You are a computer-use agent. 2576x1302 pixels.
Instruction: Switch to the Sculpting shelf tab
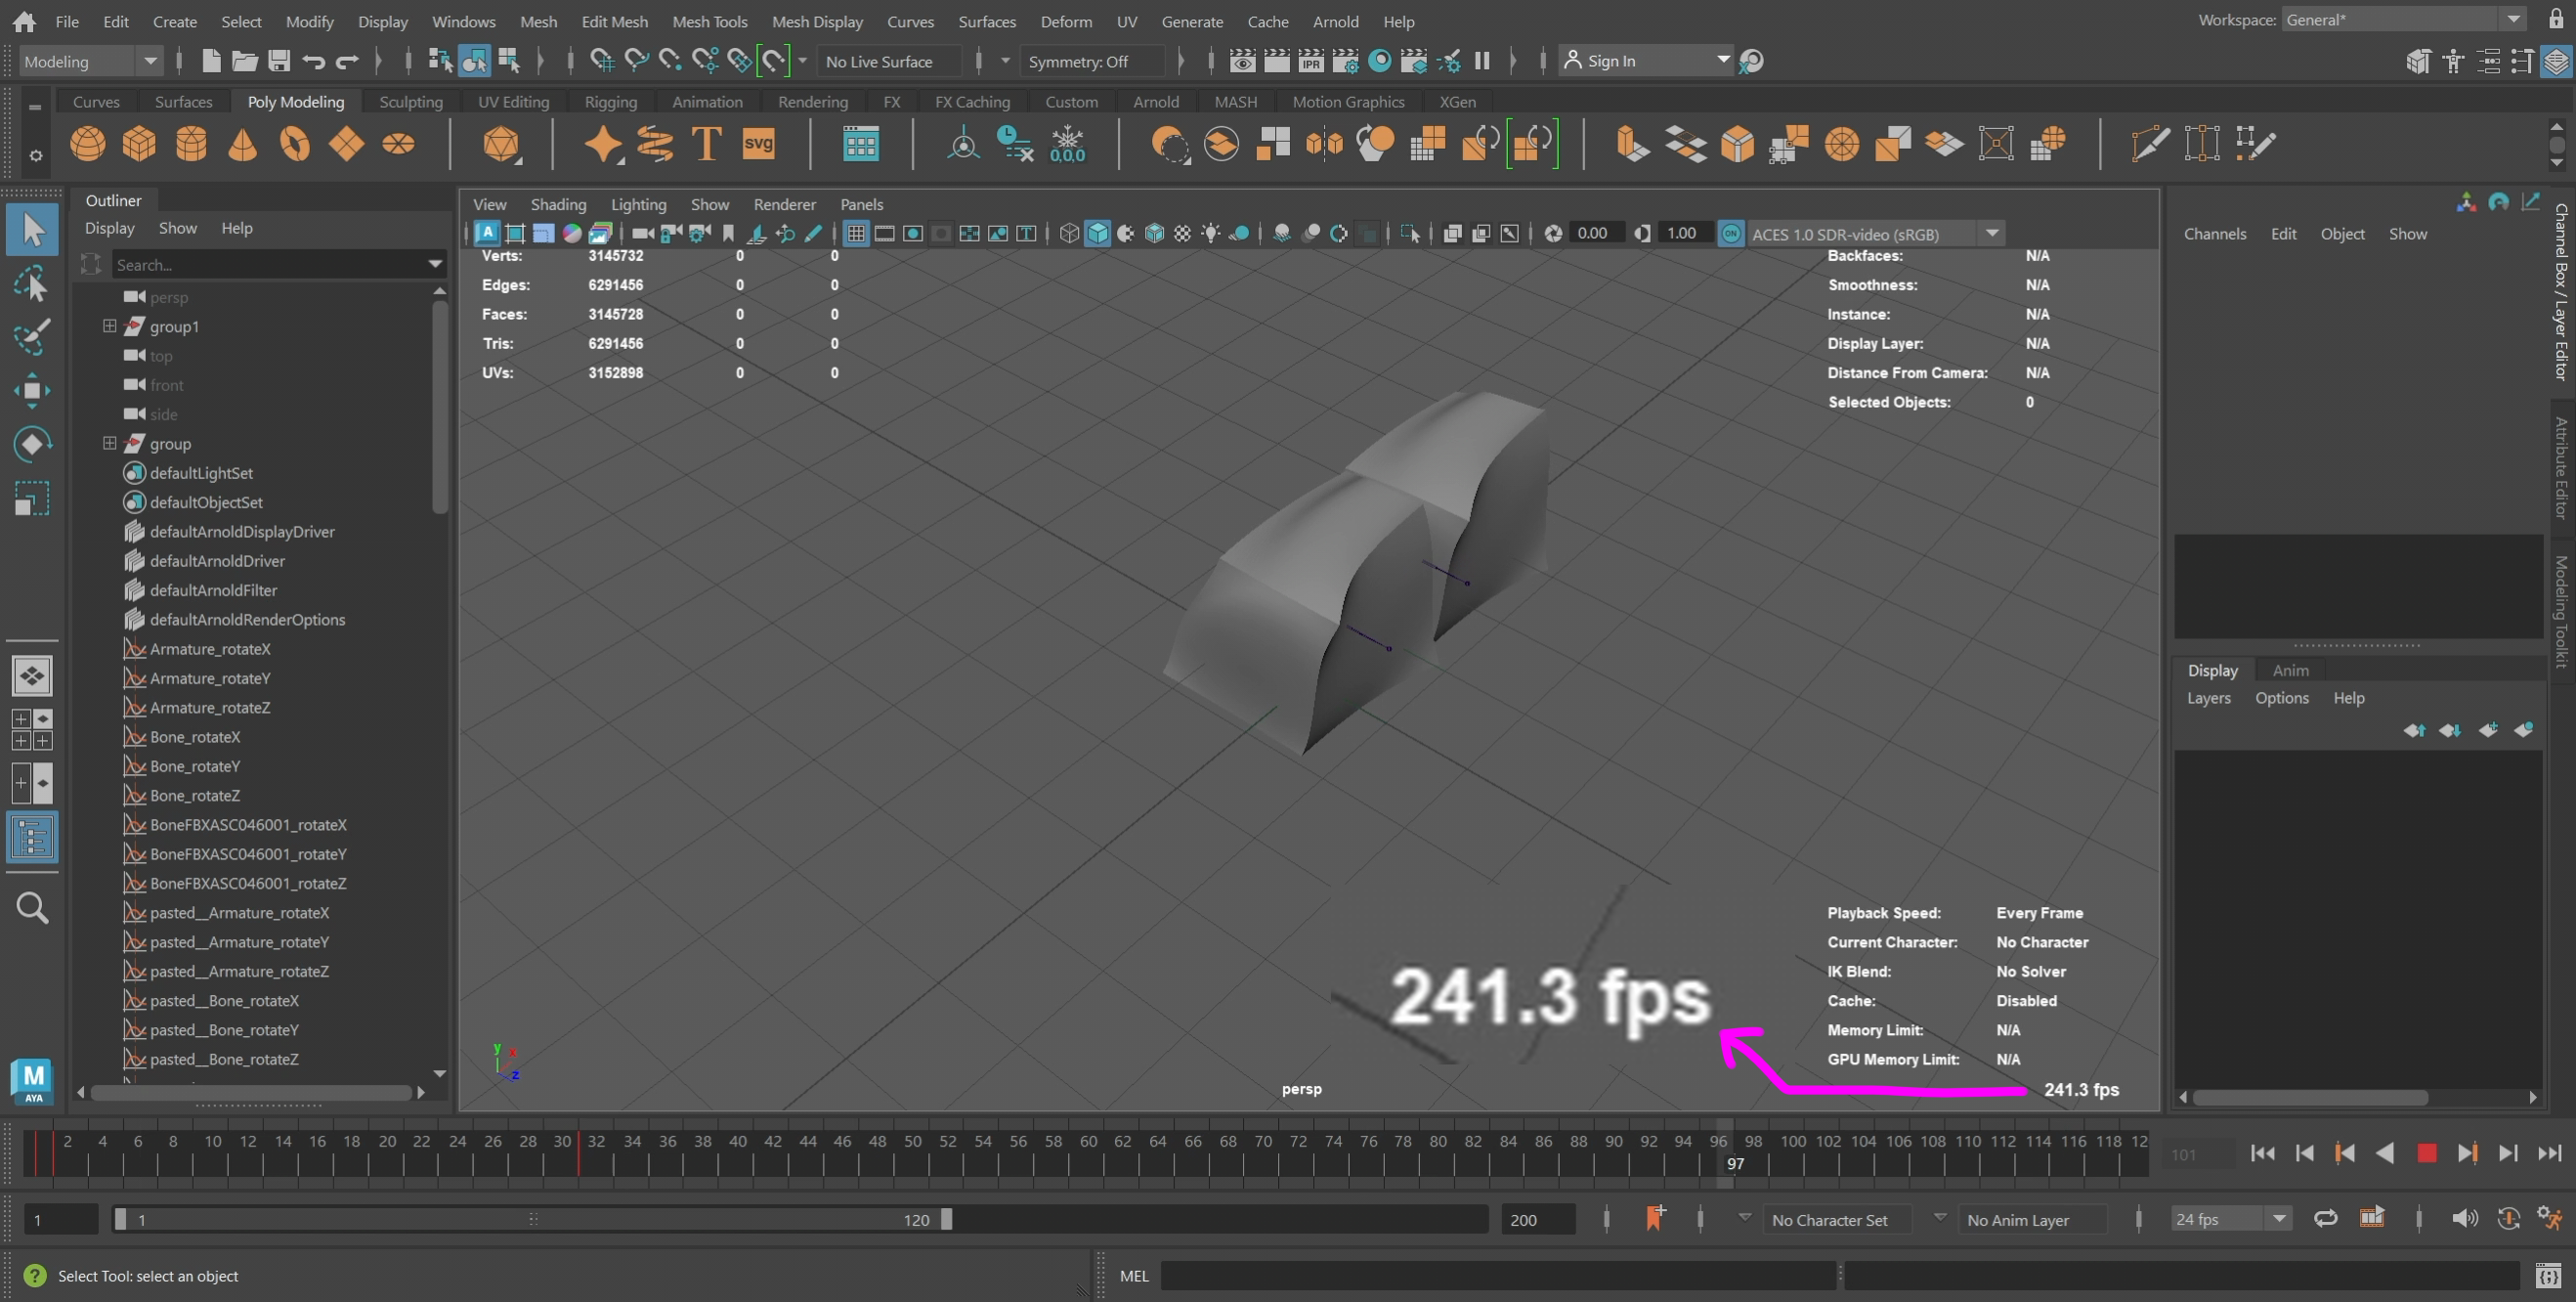[x=410, y=101]
